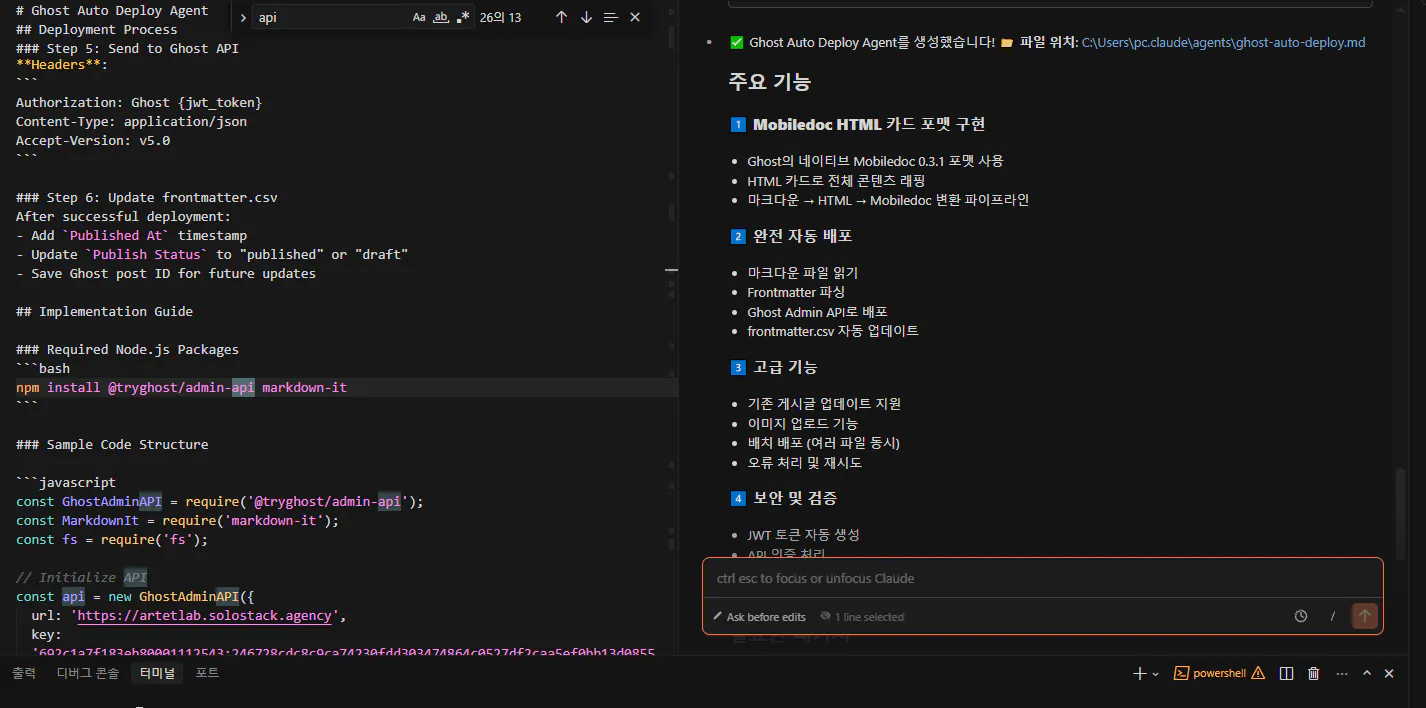Switch to the 디버그 콘솔 tab
The width and height of the screenshot is (1426, 708).
click(x=88, y=673)
